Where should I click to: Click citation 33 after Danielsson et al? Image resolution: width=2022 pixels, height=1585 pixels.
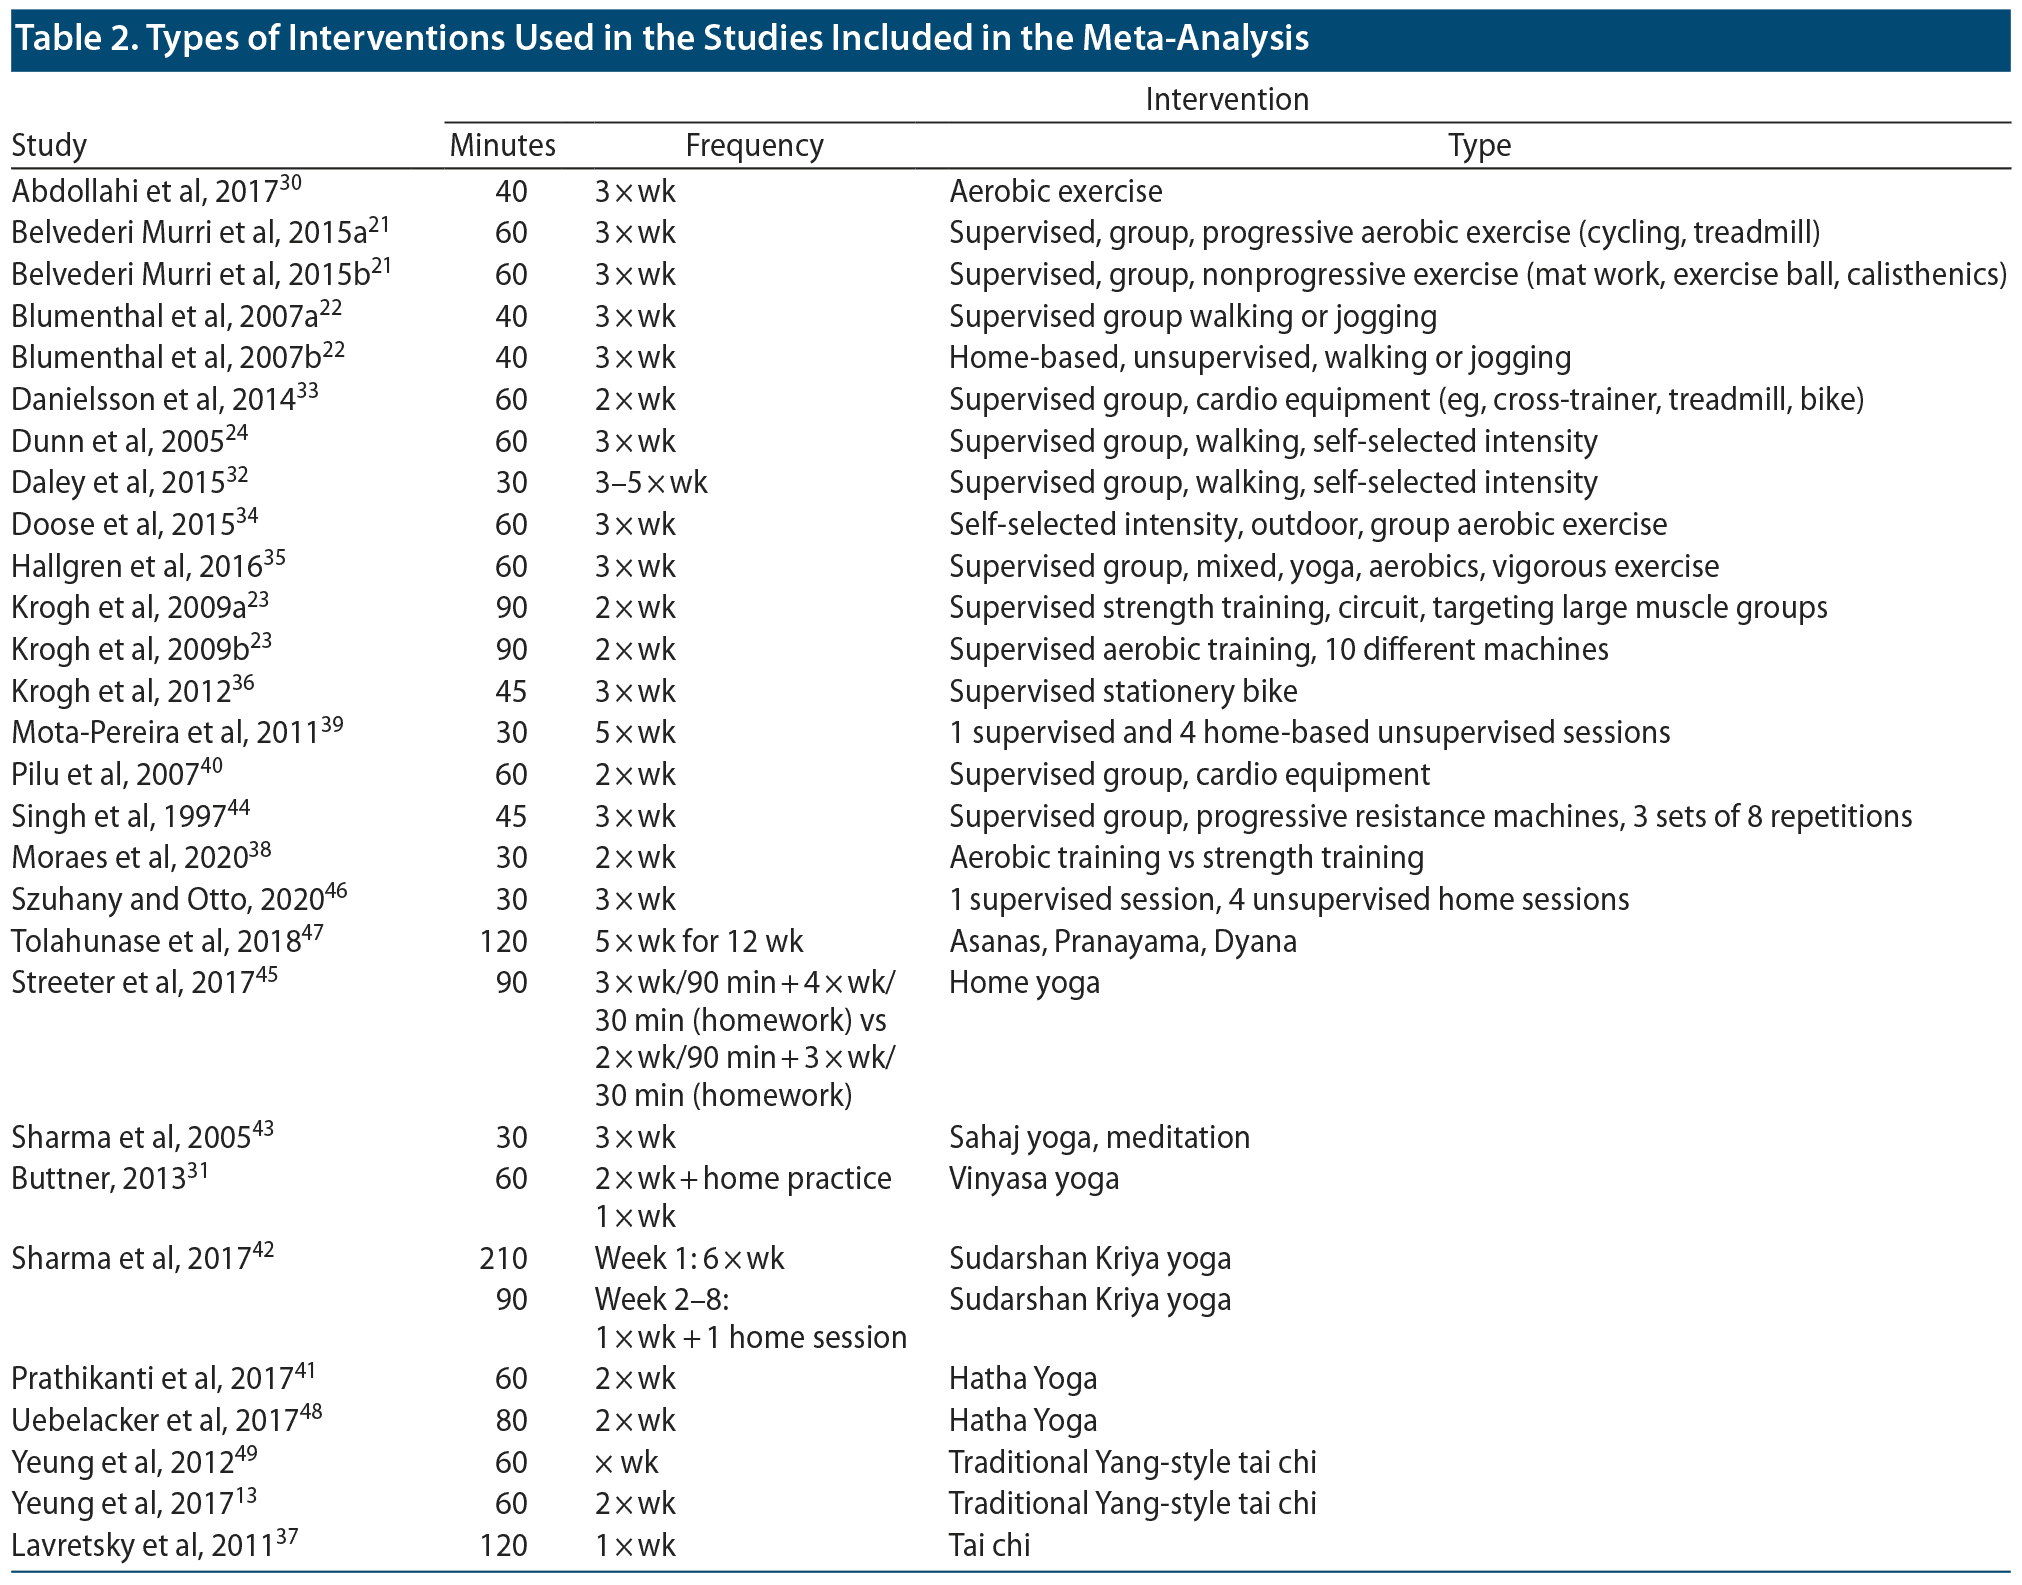(307, 391)
